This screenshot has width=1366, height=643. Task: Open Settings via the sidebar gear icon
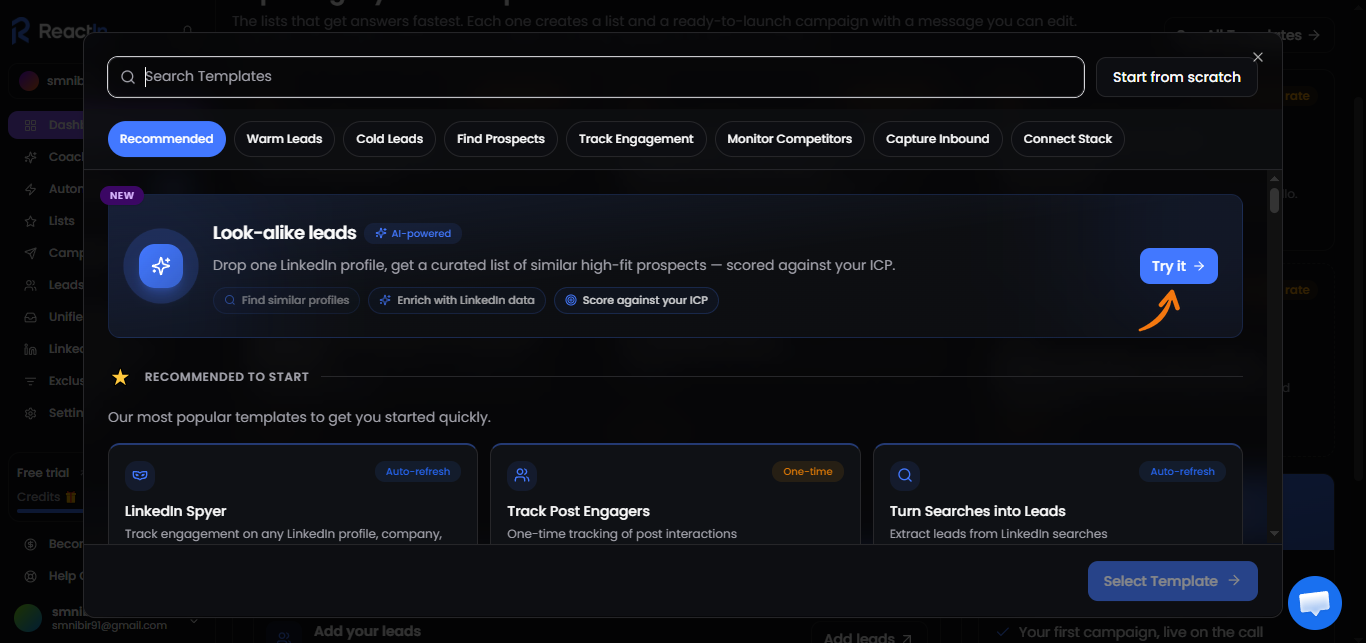[x=29, y=413]
